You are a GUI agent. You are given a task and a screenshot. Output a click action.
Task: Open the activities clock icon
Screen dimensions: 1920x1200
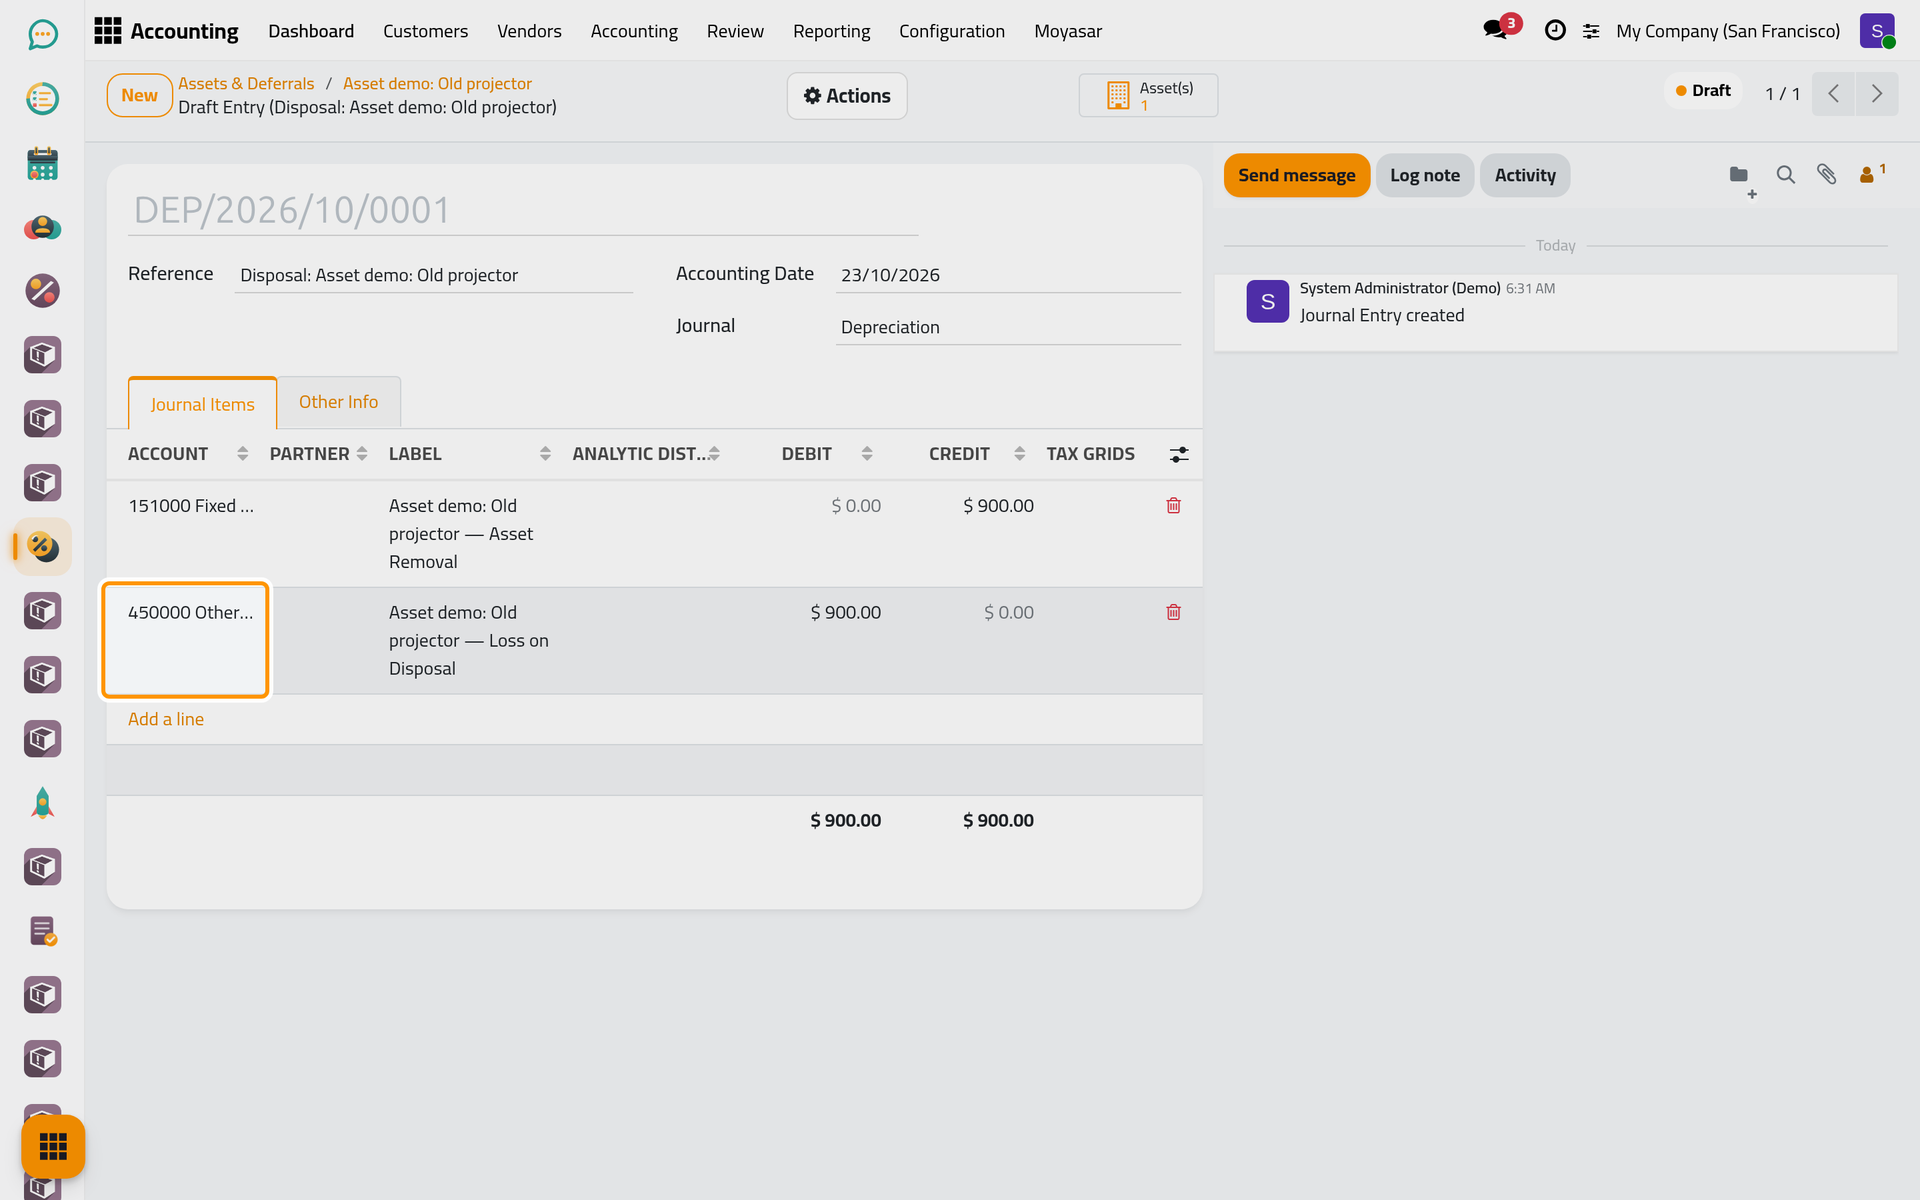pos(1555,31)
